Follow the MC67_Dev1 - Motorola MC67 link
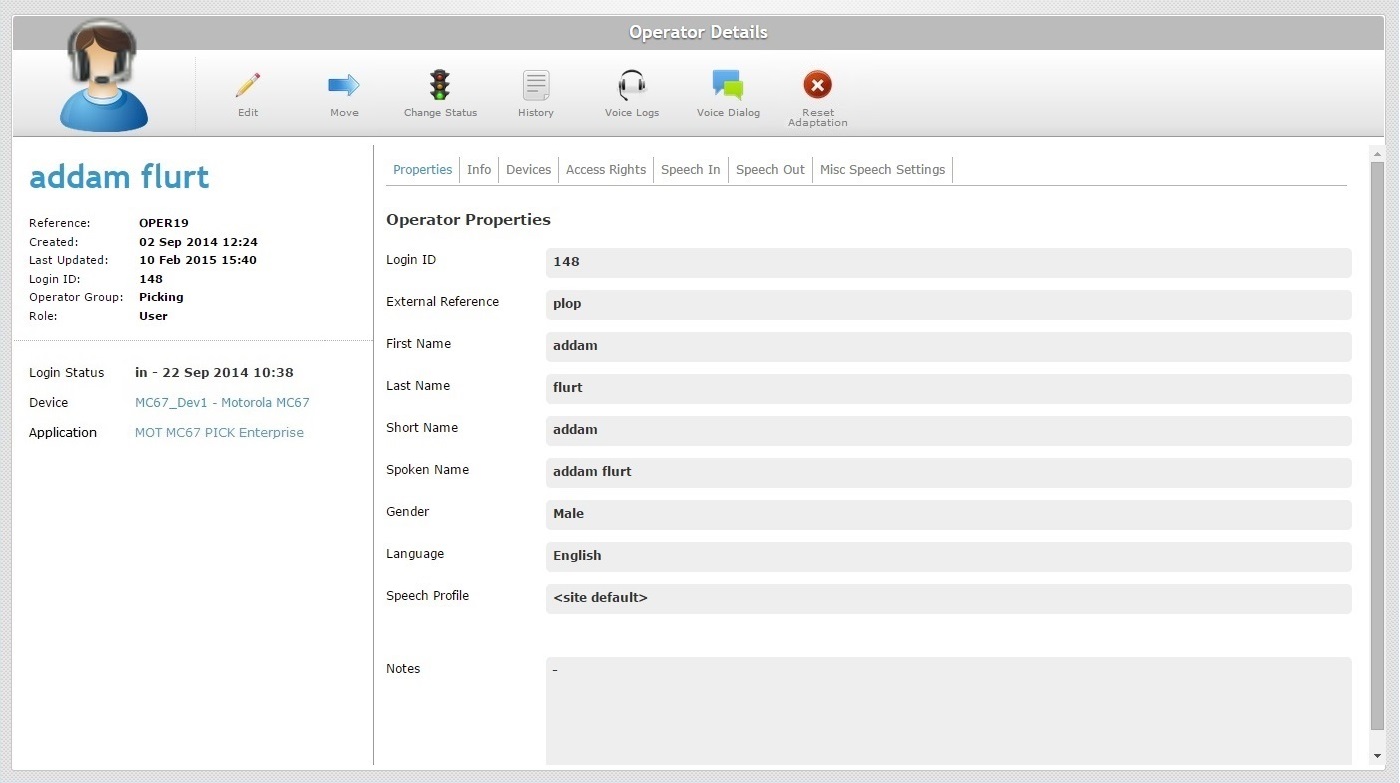Image resolution: width=1400 pixels, height=783 pixels. click(x=222, y=403)
